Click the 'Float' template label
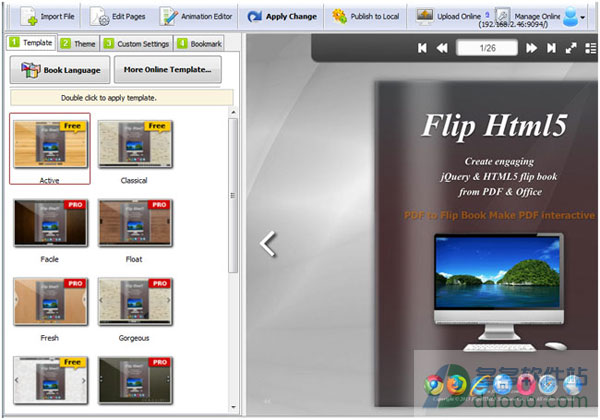The image size is (600, 420). click(x=134, y=259)
